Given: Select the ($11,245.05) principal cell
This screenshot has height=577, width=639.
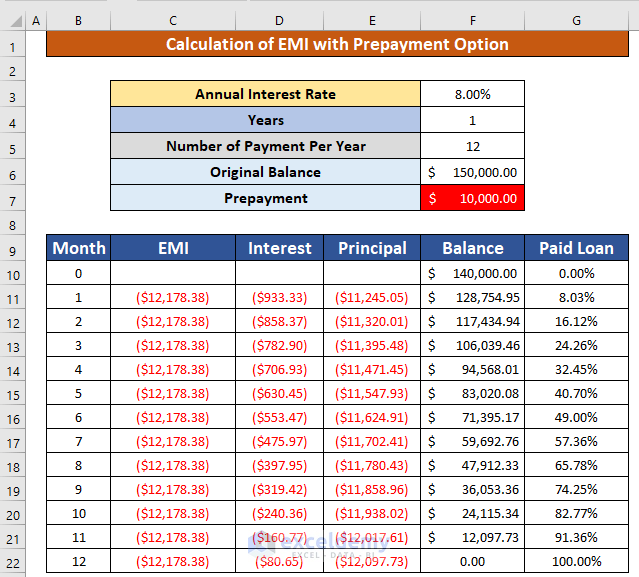Looking at the screenshot, I should 372,297.
